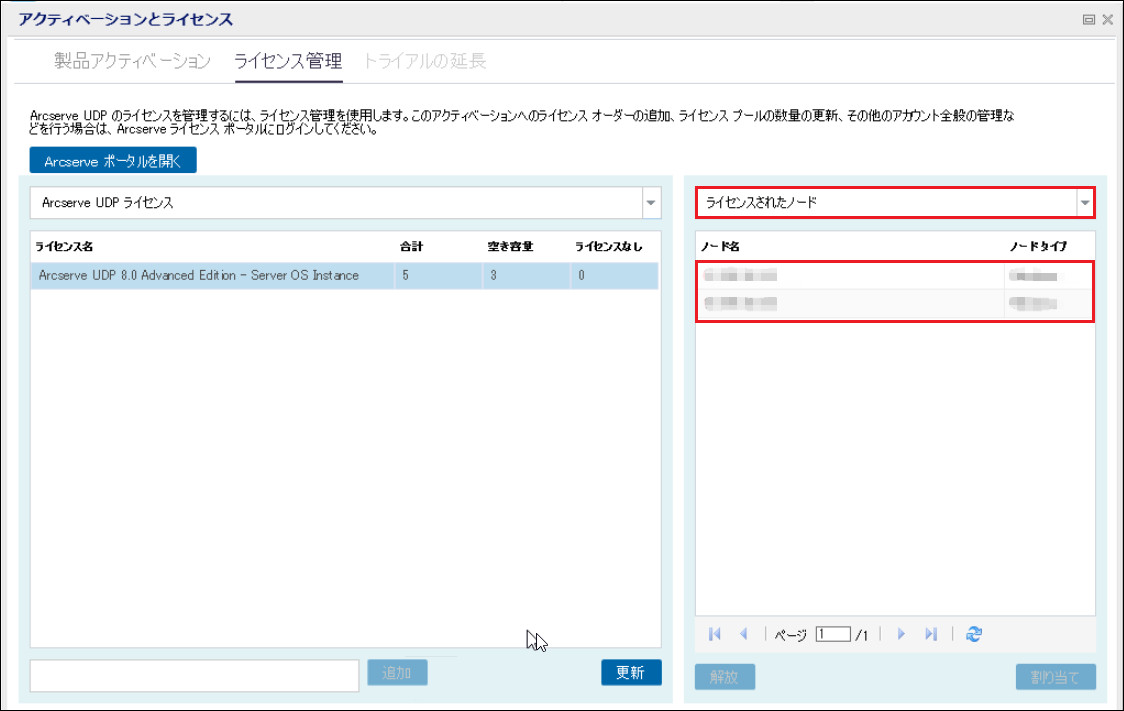Open the Arcserve UDP ライセンス combo box
Image resolution: width=1124 pixels, height=711 pixels.
(346, 203)
